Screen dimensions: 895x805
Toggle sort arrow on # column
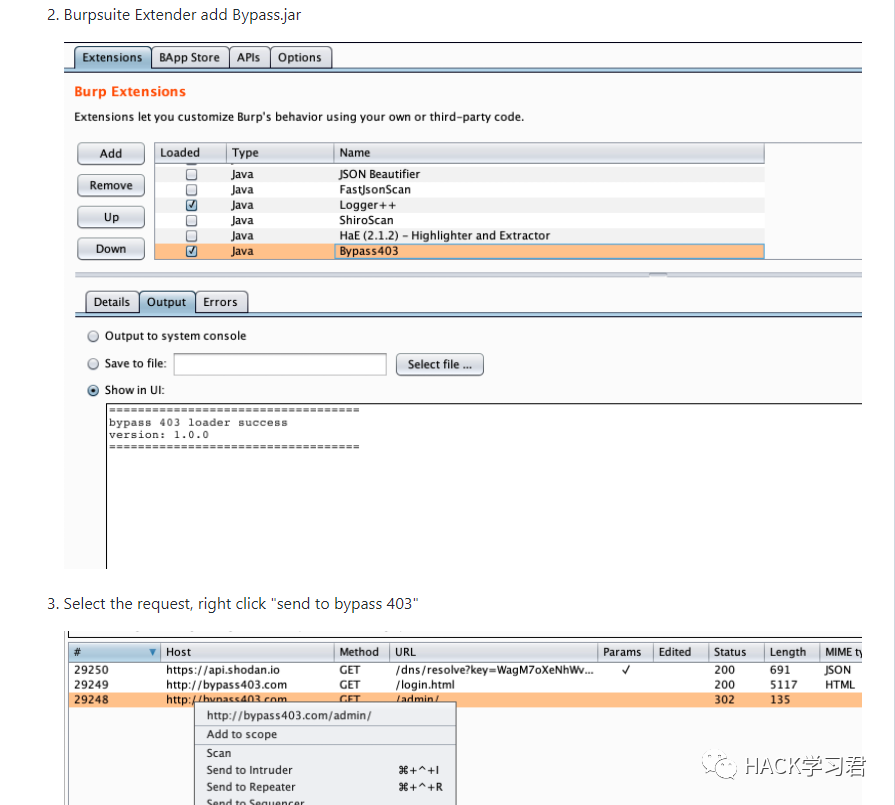coord(152,652)
